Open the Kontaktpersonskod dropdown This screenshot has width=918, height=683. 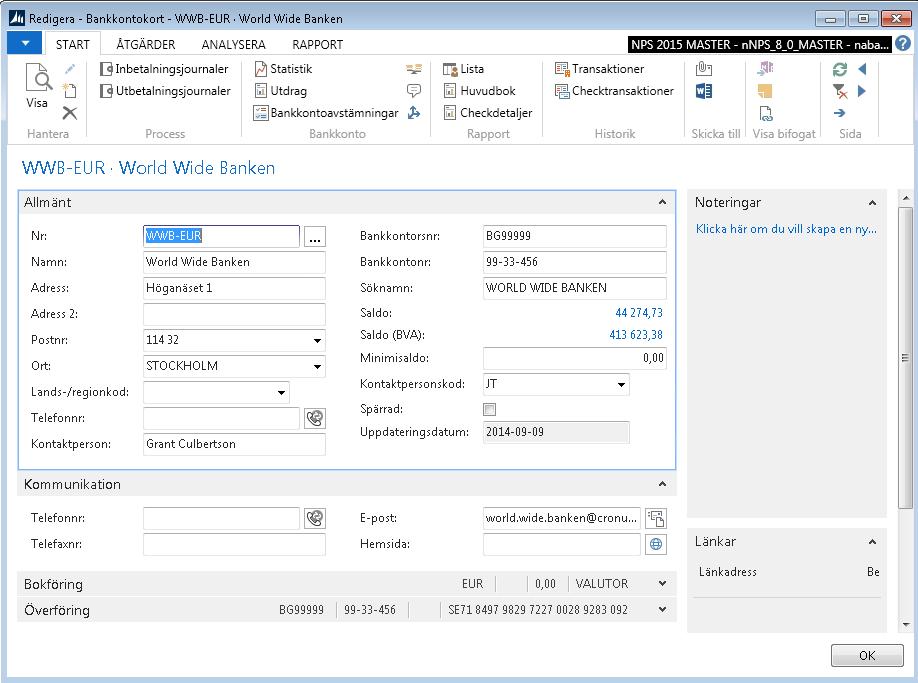point(621,385)
